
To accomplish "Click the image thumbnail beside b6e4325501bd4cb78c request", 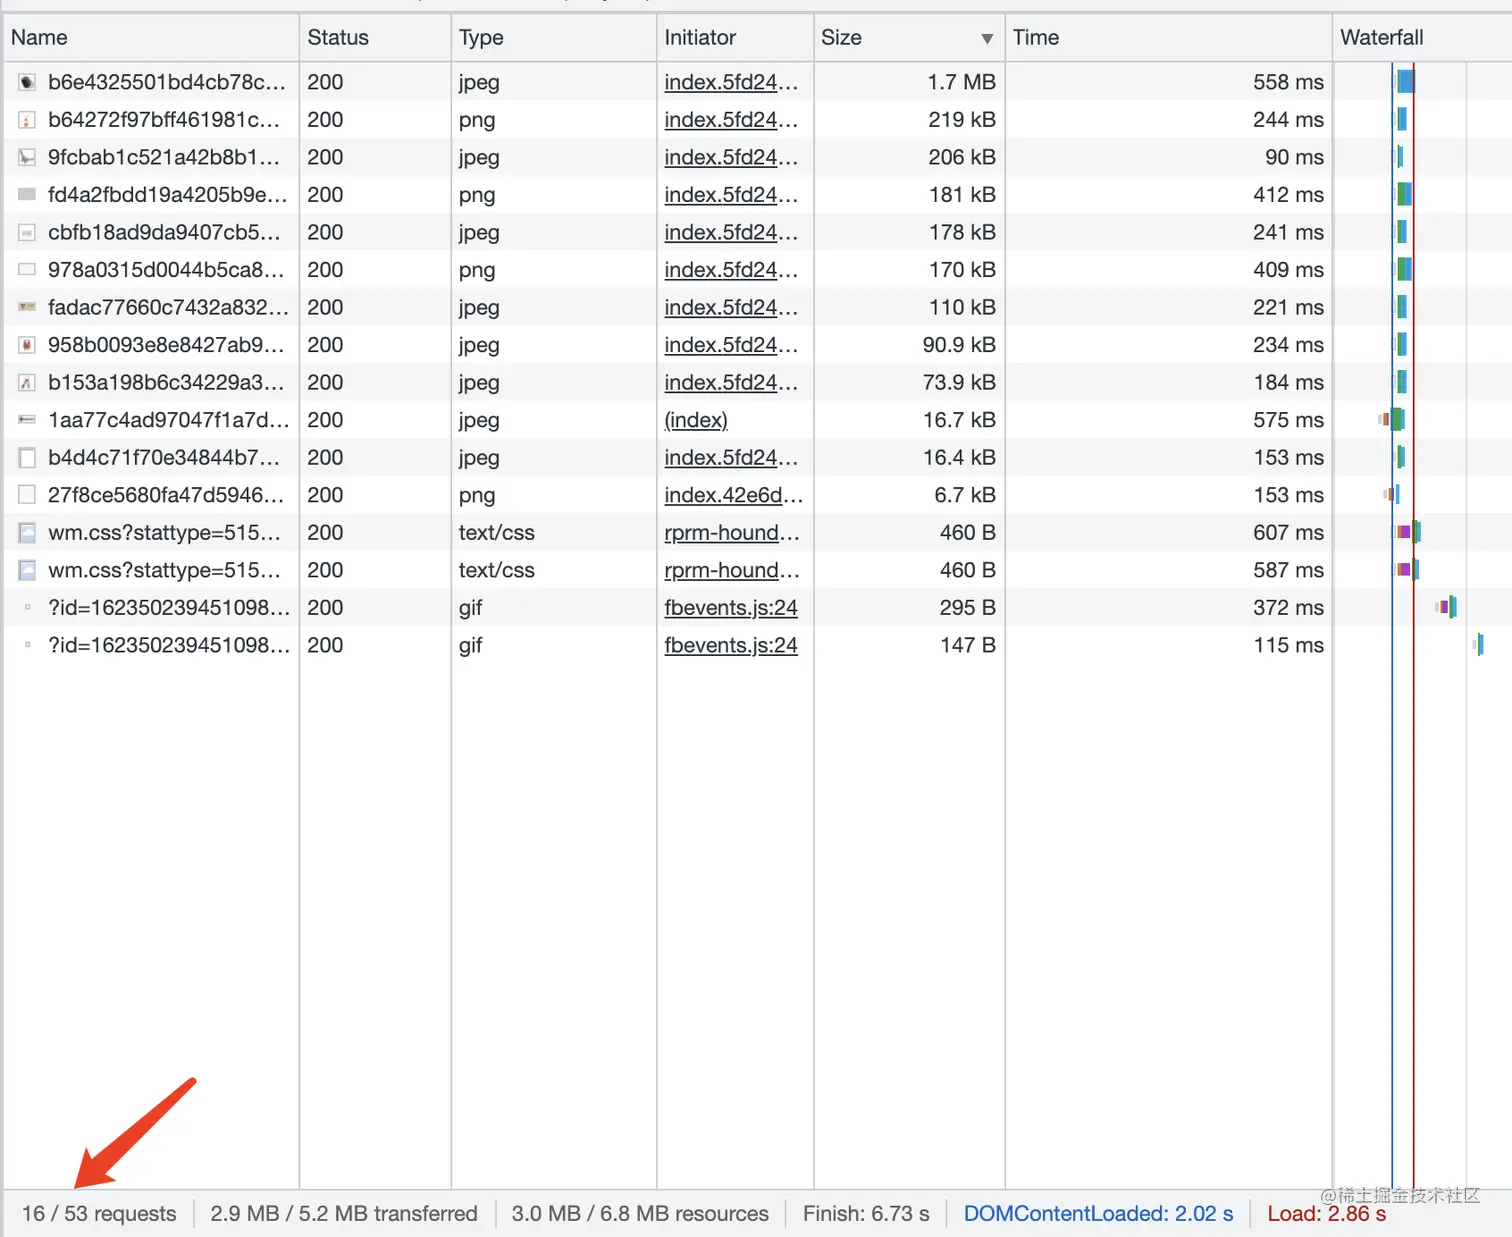I will click(27, 82).
